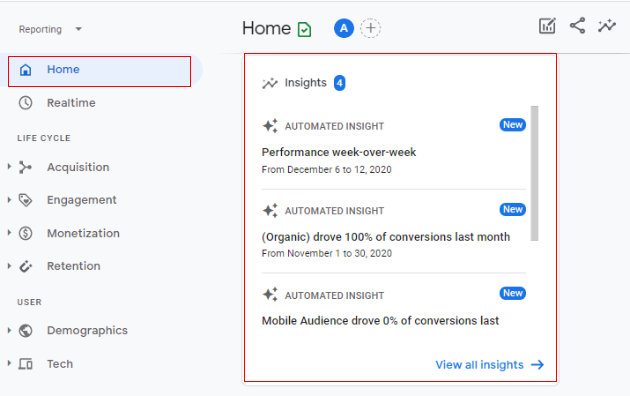630x396 pixels.
Task: Add a comparison with the plus icon
Action: click(370, 28)
